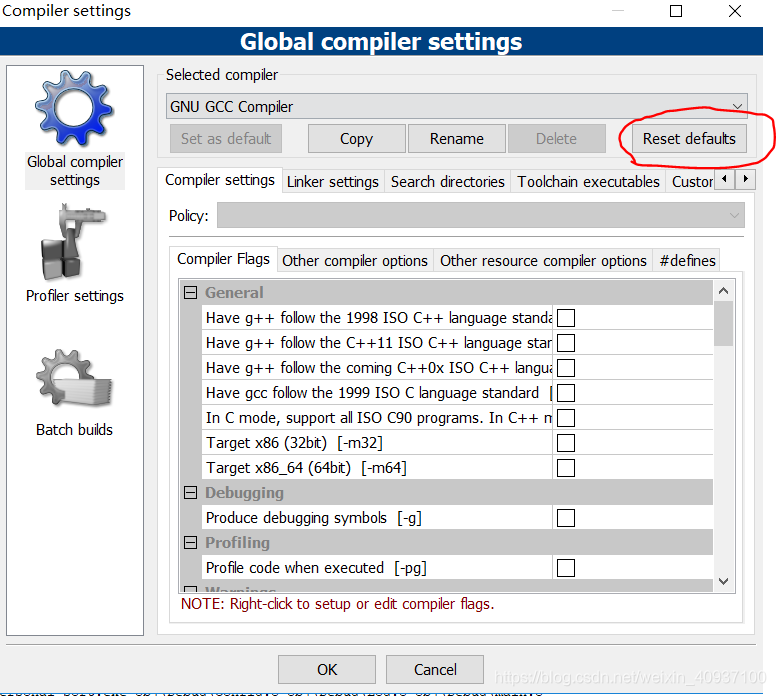Select 'Target x86 (32bit) [-m32]' row text
Image resolution: width=776 pixels, height=696 pixels.
tap(294, 443)
